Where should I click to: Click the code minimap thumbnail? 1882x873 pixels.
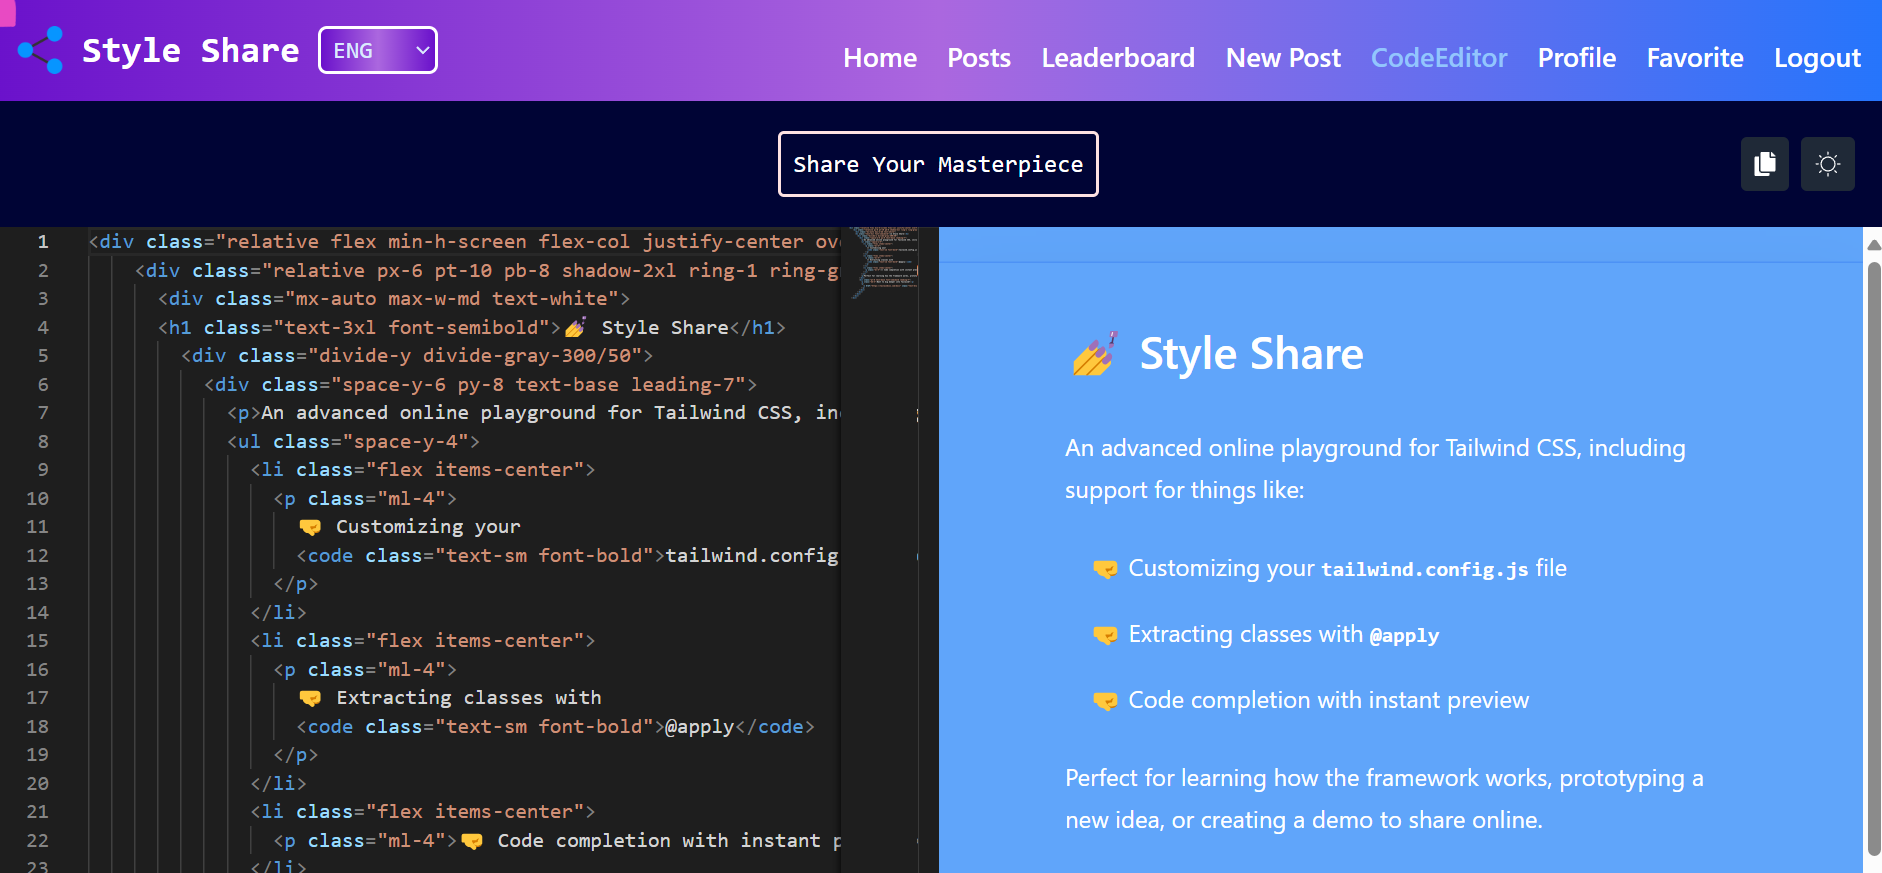pyautogui.click(x=885, y=262)
